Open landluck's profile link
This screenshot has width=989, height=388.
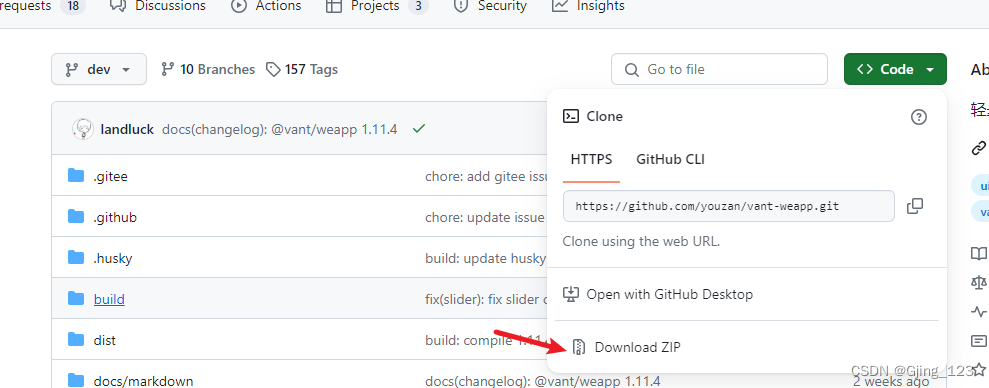(127, 129)
